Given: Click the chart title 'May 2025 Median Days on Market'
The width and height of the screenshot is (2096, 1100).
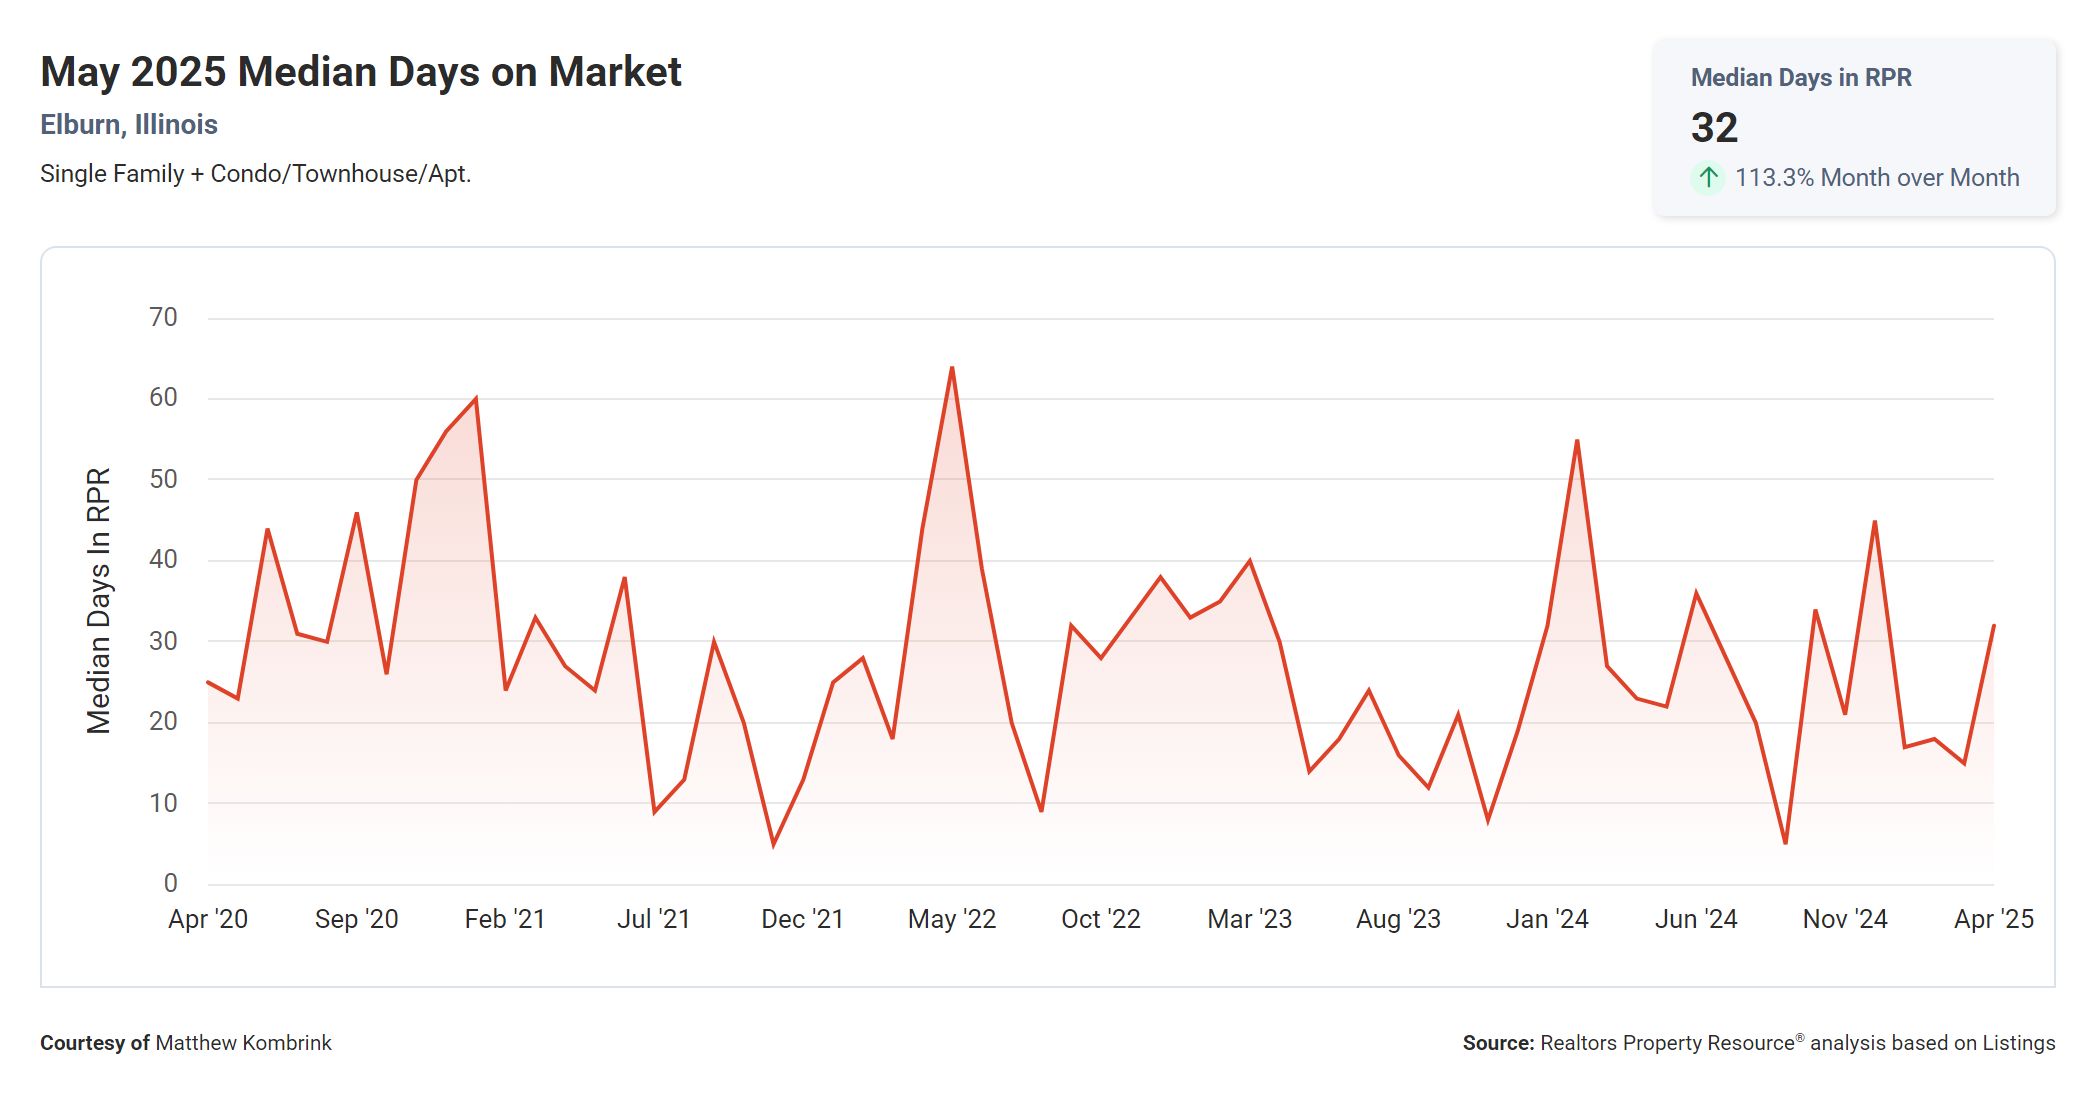Looking at the screenshot, I should [x=360, y=72].
